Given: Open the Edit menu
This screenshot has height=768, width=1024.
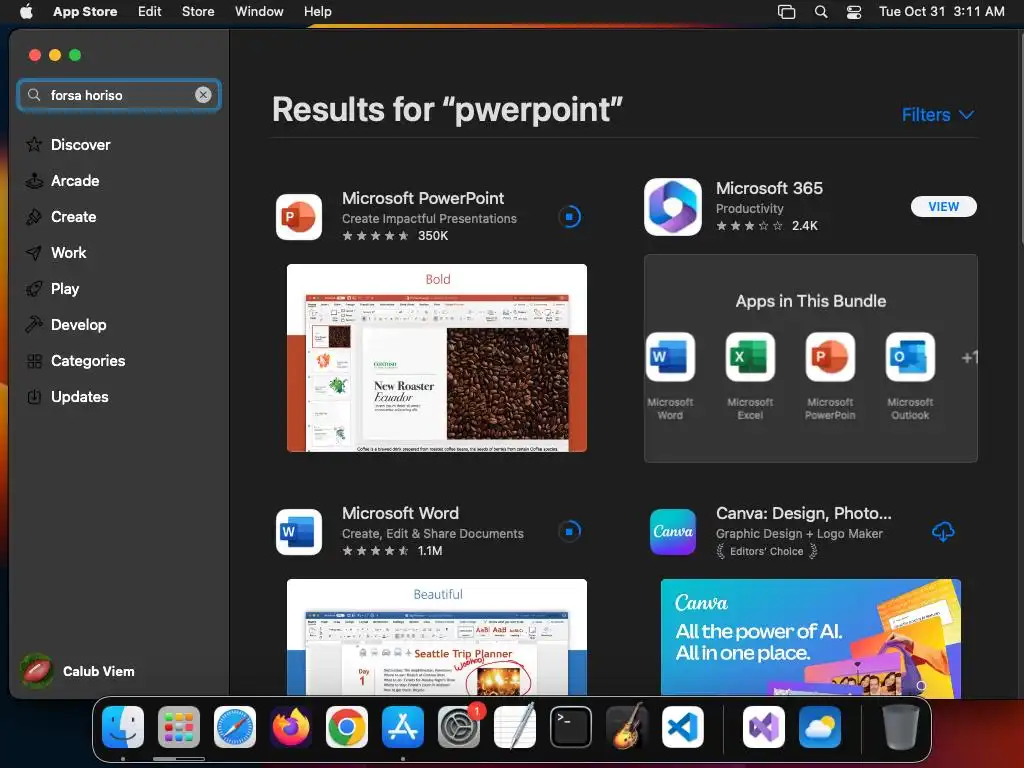Looking at the screenshot, I should pos(150,11).
